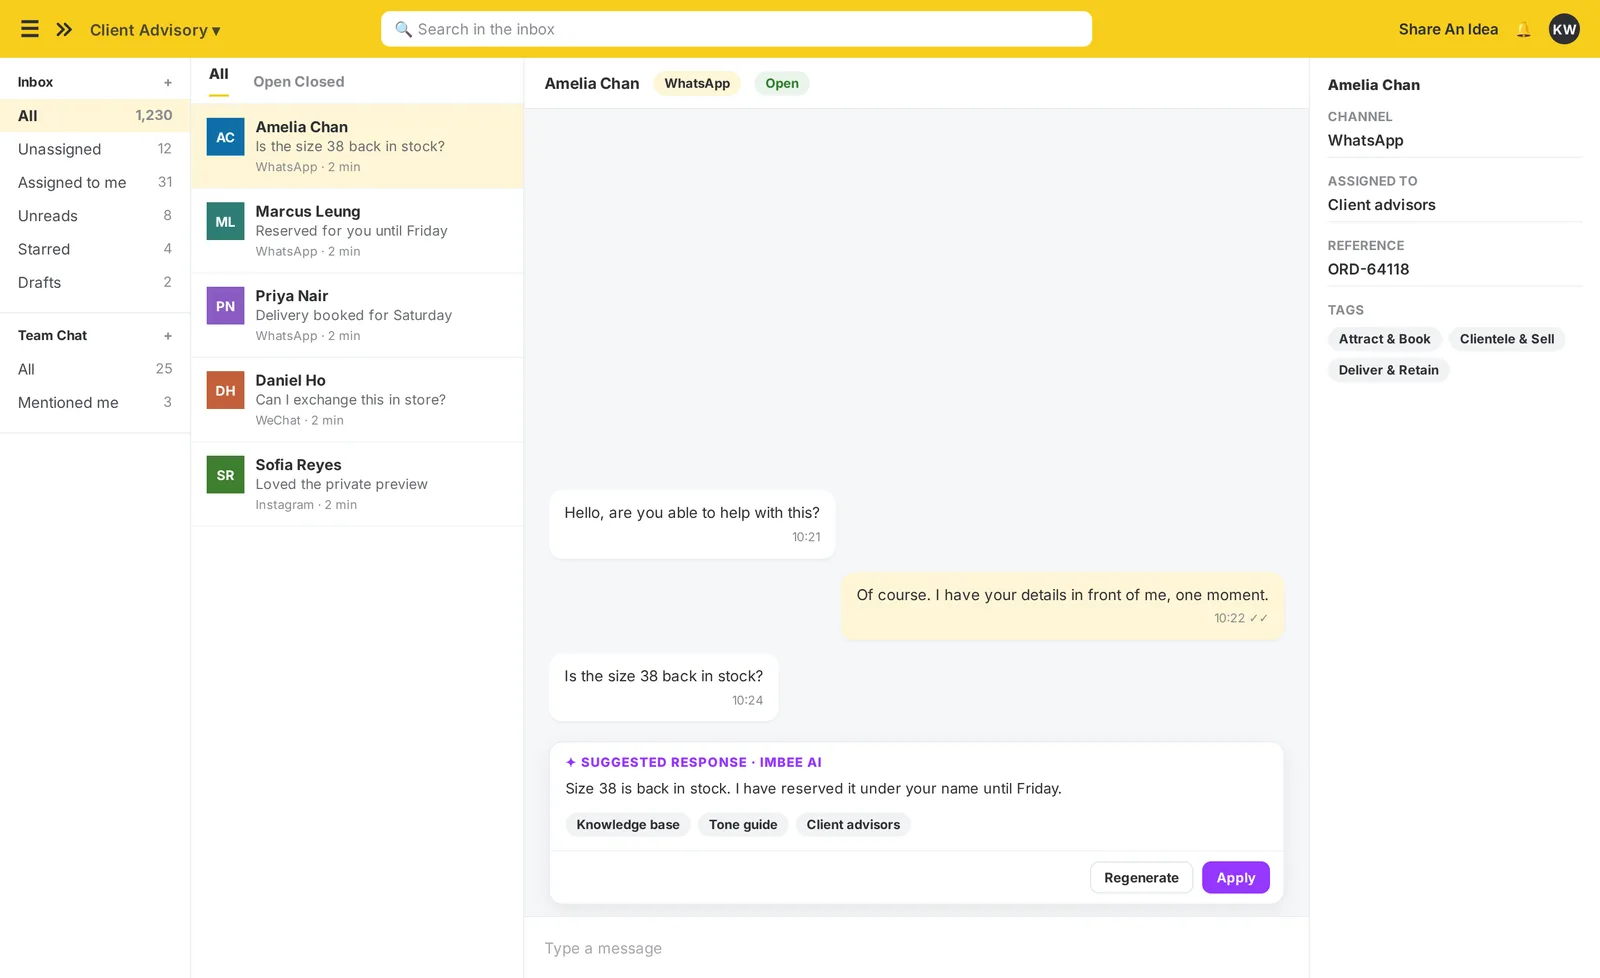Image resolution: width=1600 pixels, height=978 pixels.
Task: Open Daniel Ho's 'Can I exchange this in store?' conversation
Action: pos(357,400)
